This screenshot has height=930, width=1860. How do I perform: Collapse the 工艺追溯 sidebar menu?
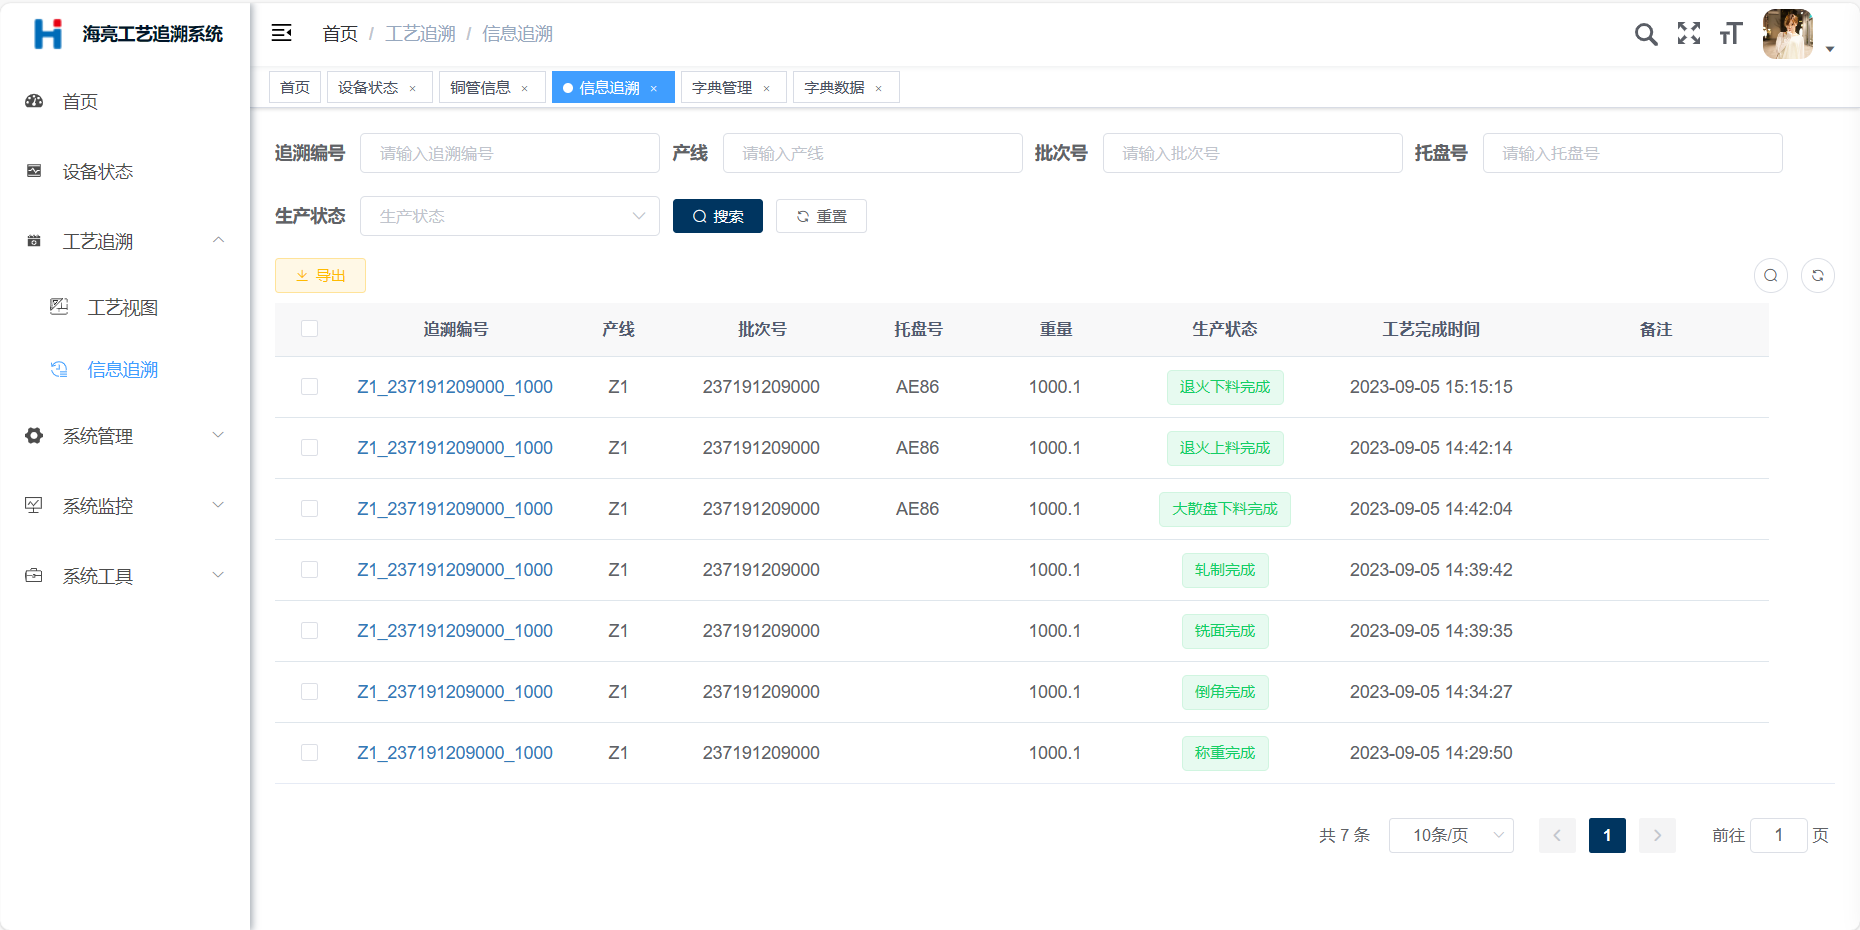pyautogui.click(x=218, y=240)
